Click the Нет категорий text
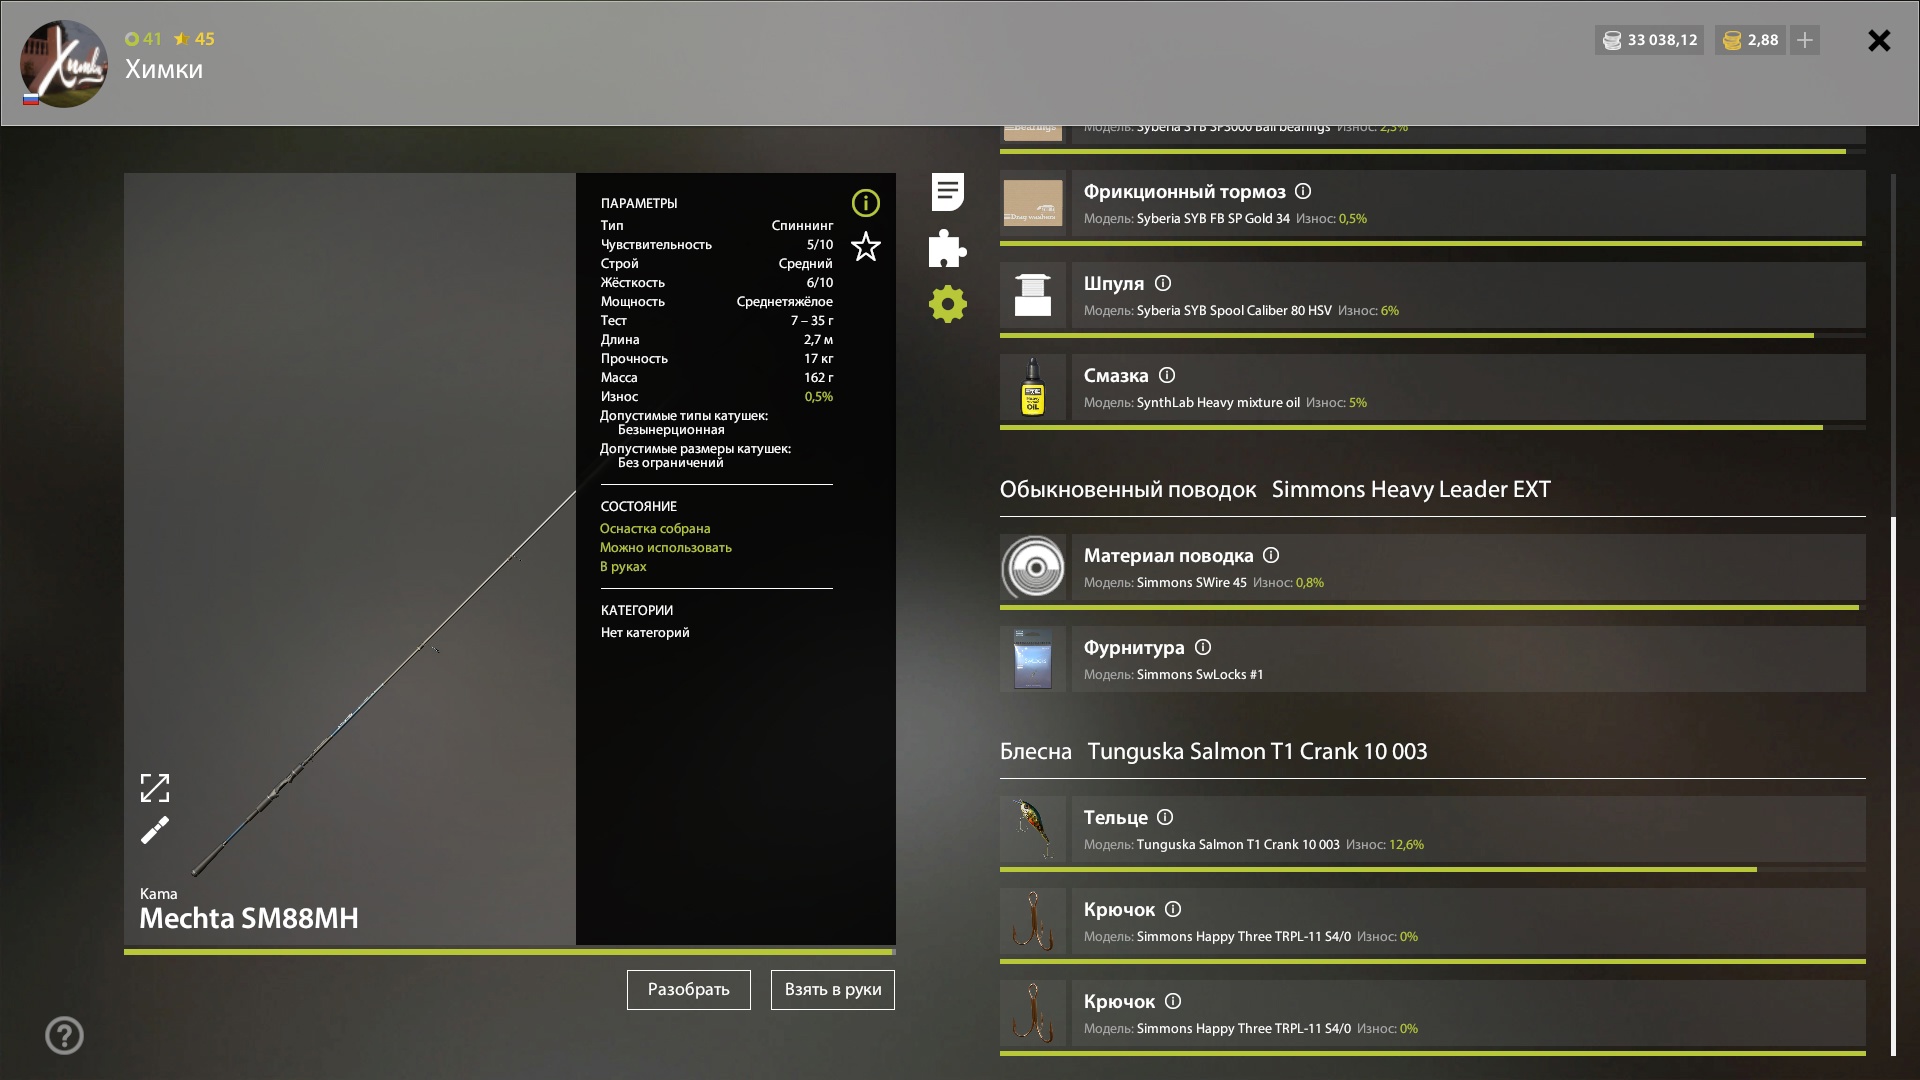 tap(645, 632)
